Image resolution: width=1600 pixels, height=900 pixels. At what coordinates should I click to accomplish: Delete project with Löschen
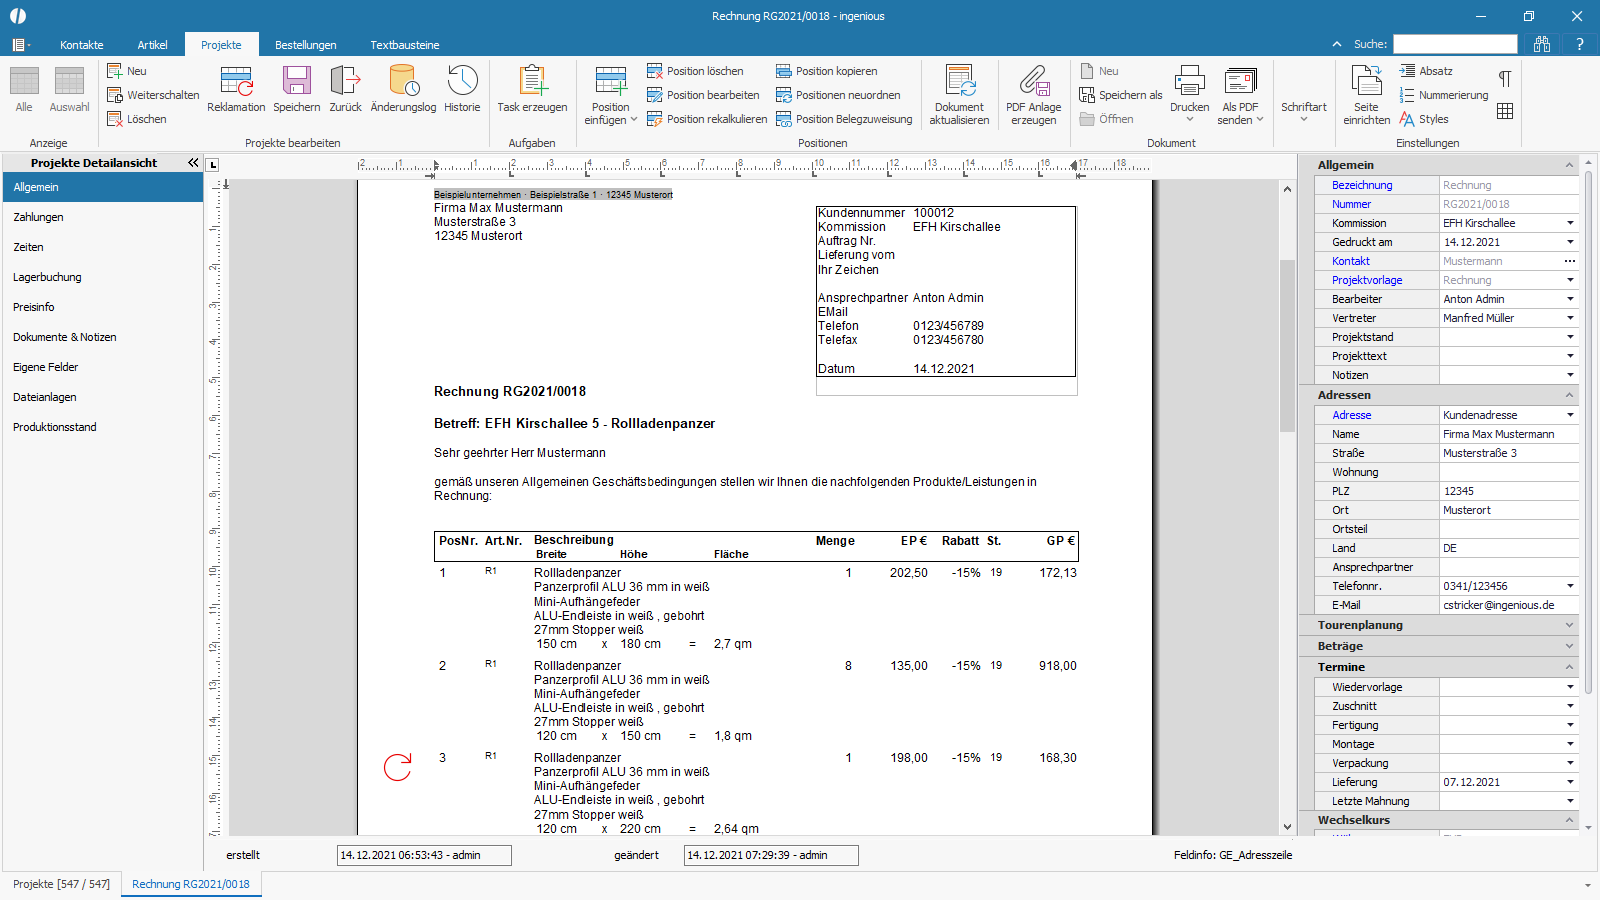pos(137,119)
